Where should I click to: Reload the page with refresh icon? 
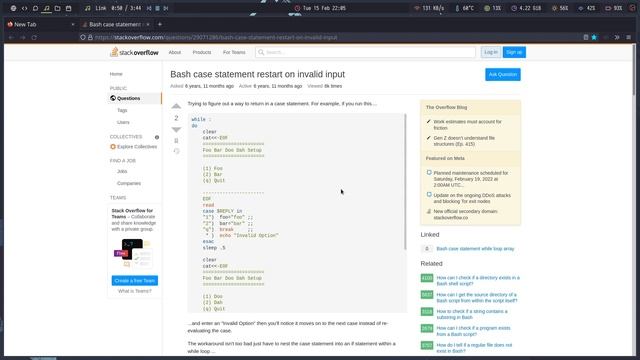(34, 37)
